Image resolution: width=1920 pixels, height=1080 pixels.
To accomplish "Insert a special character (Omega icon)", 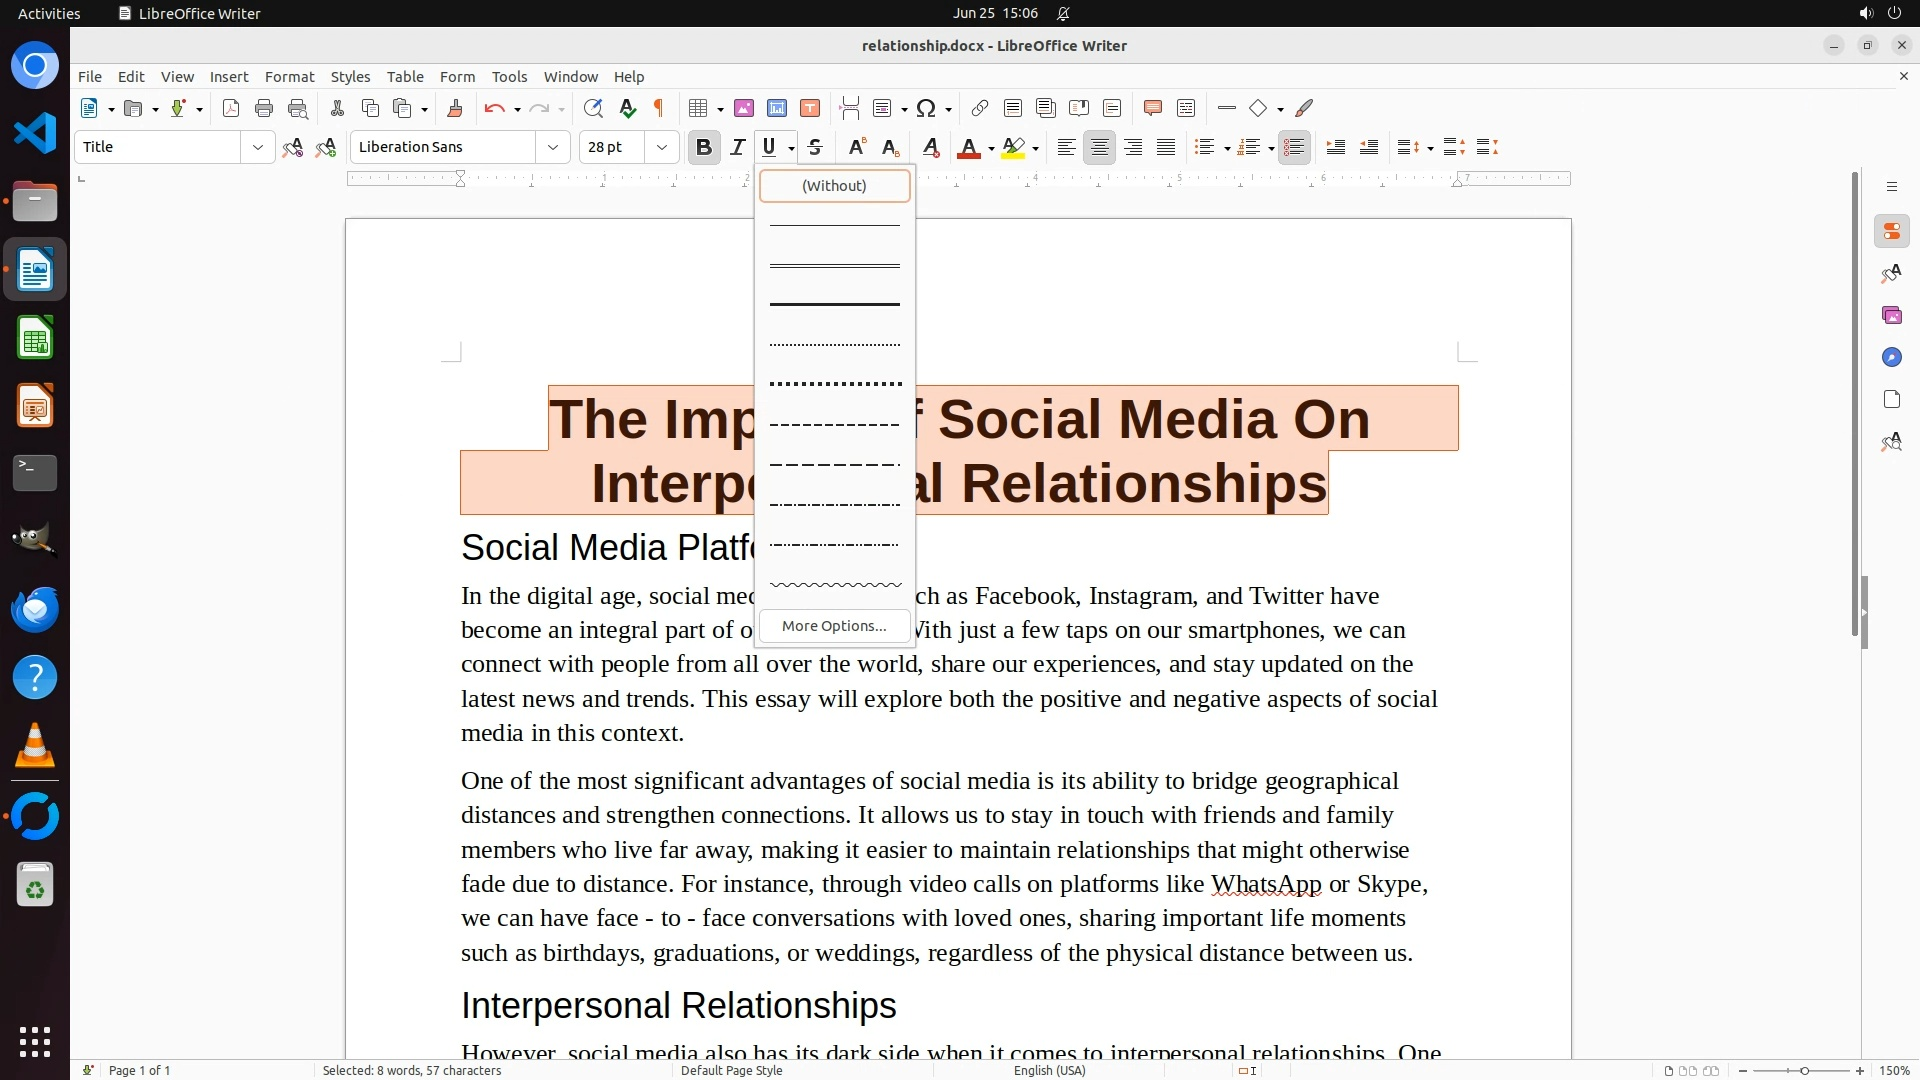I will point(926,109).
